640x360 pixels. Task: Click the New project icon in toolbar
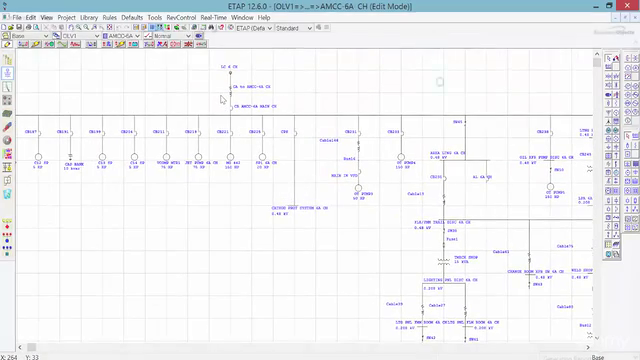[4, 27]
